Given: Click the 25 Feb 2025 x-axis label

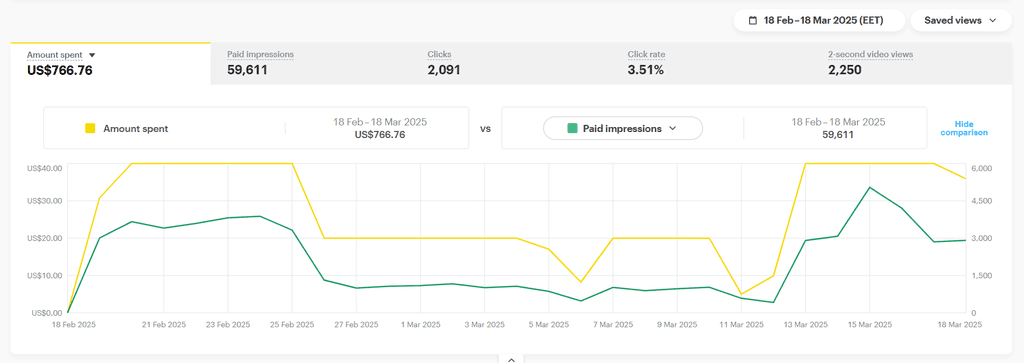Looking at the screenshot, I should (x=292, y=324).
